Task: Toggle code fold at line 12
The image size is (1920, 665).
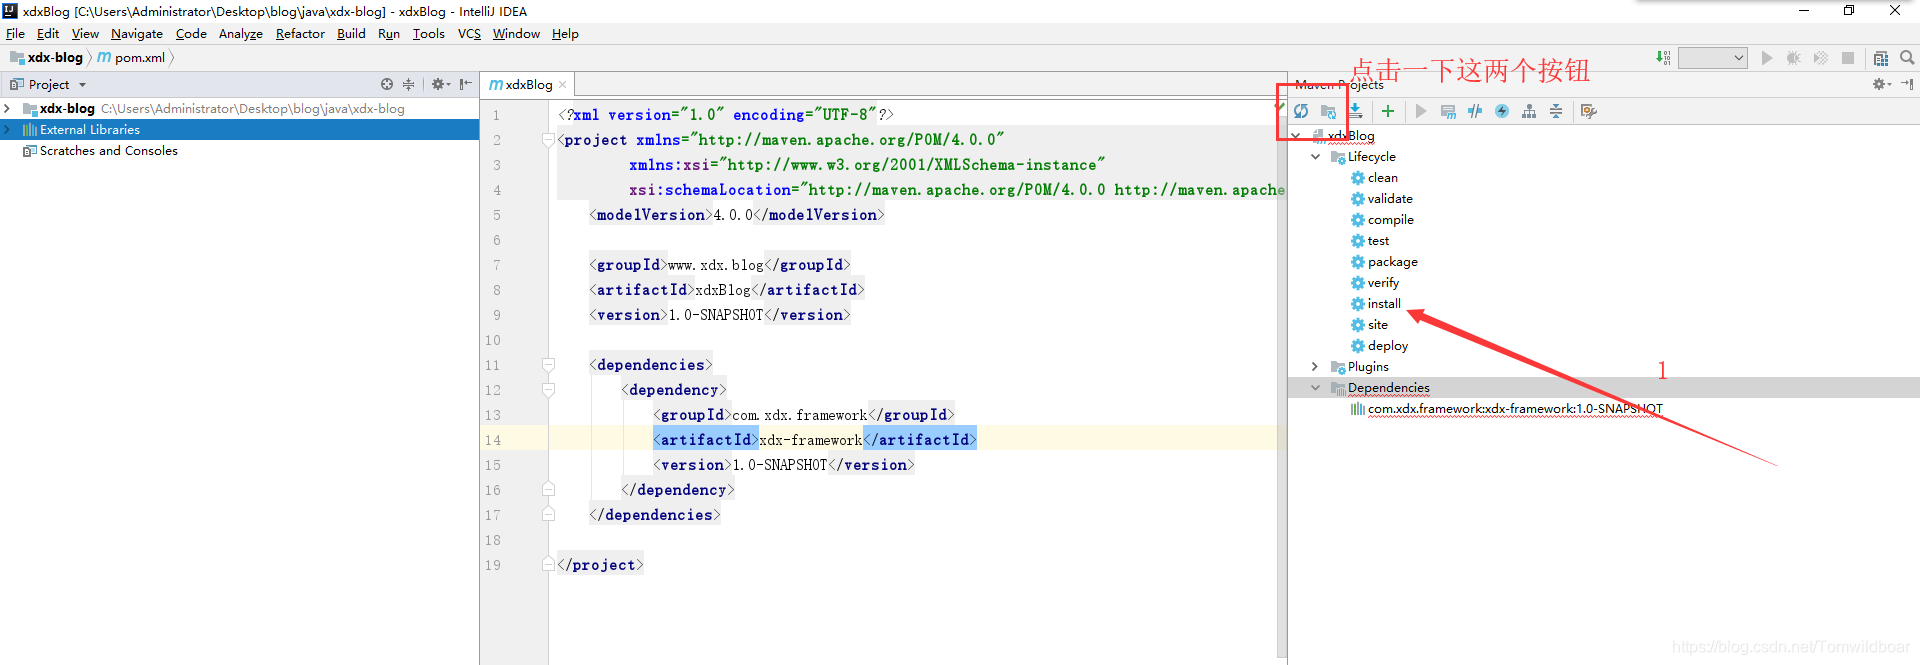Action: (548, 390)
